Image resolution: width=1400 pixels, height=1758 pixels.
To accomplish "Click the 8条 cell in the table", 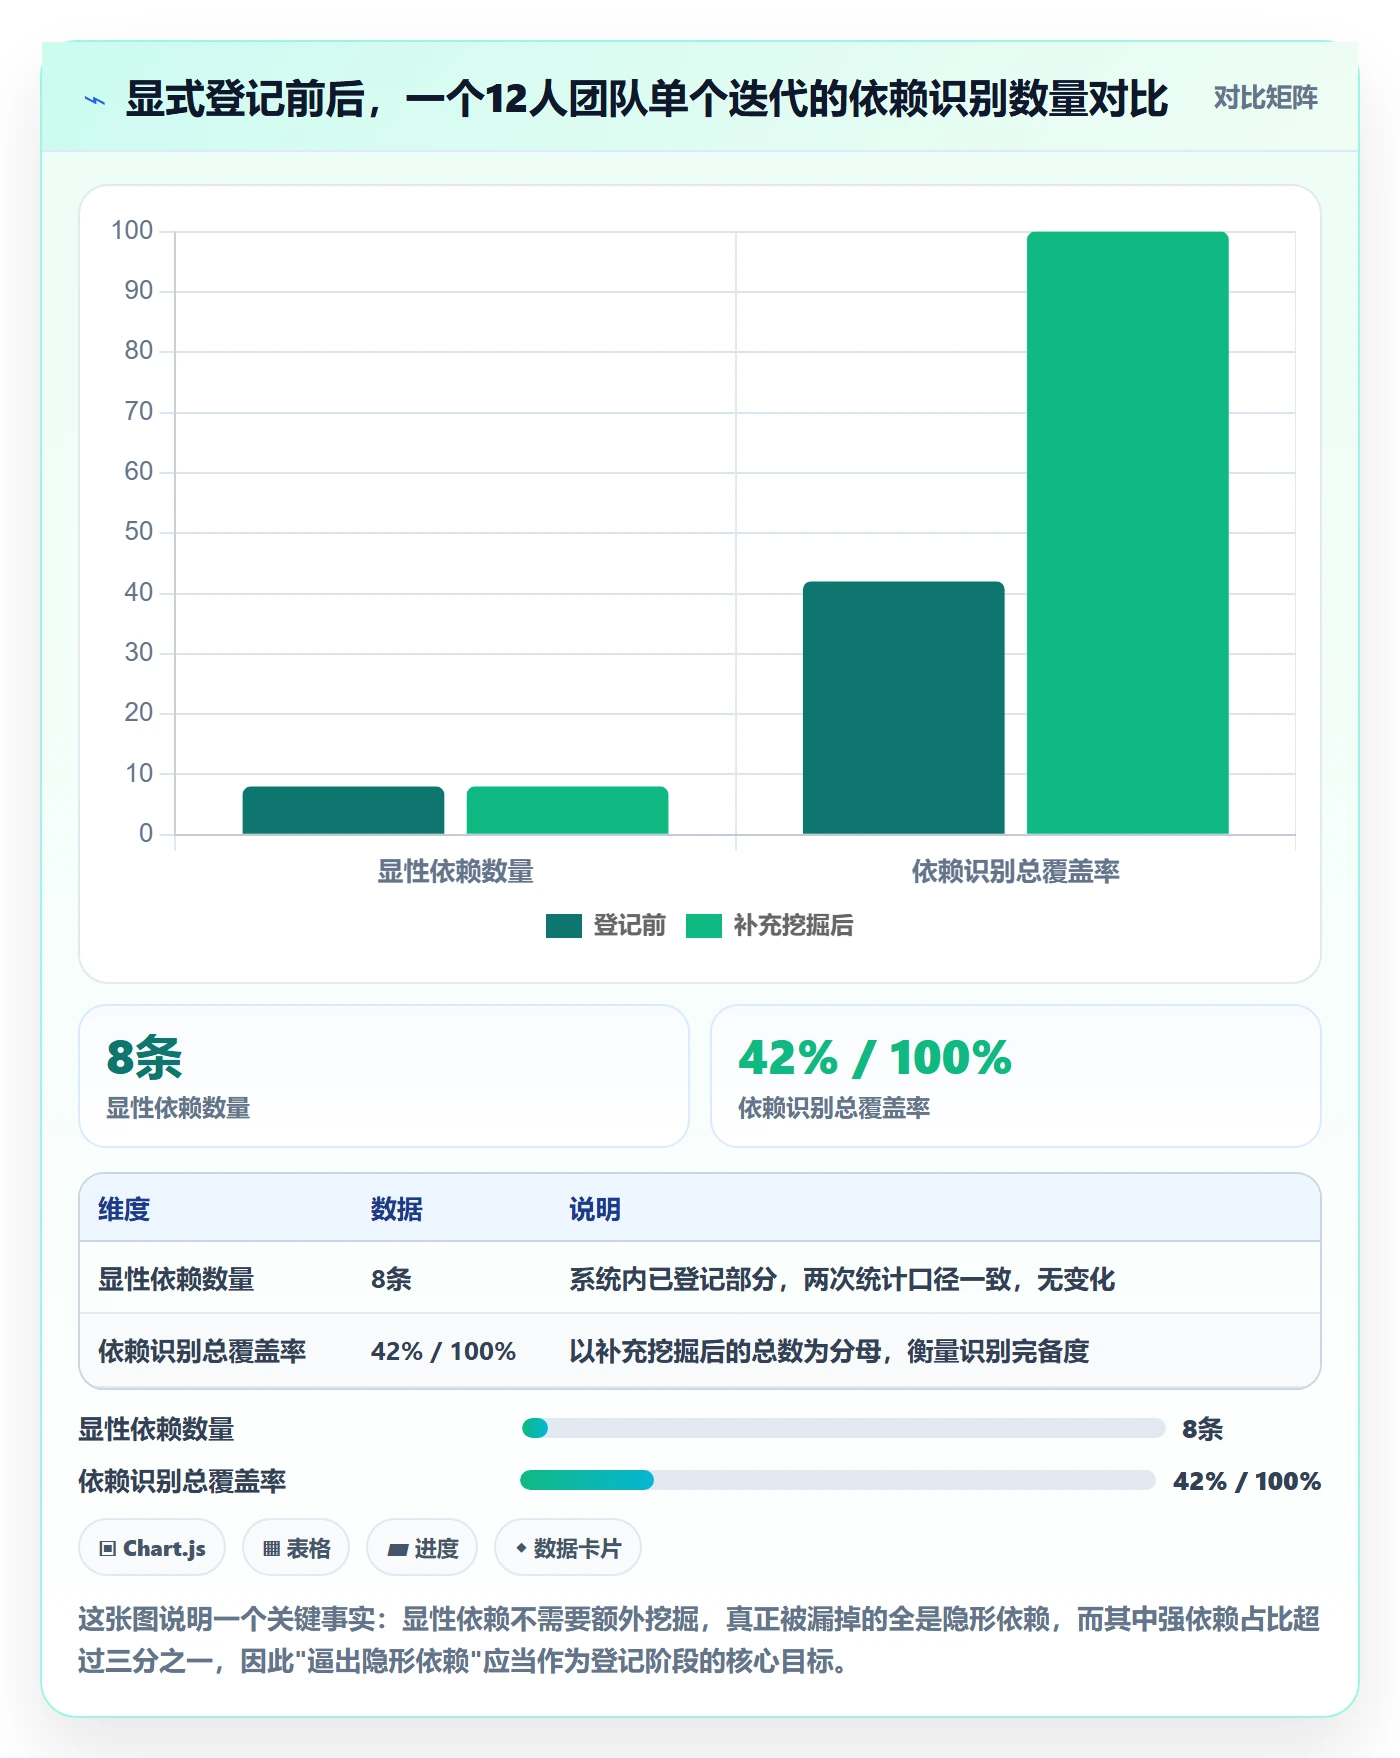I will [391, 1279].
